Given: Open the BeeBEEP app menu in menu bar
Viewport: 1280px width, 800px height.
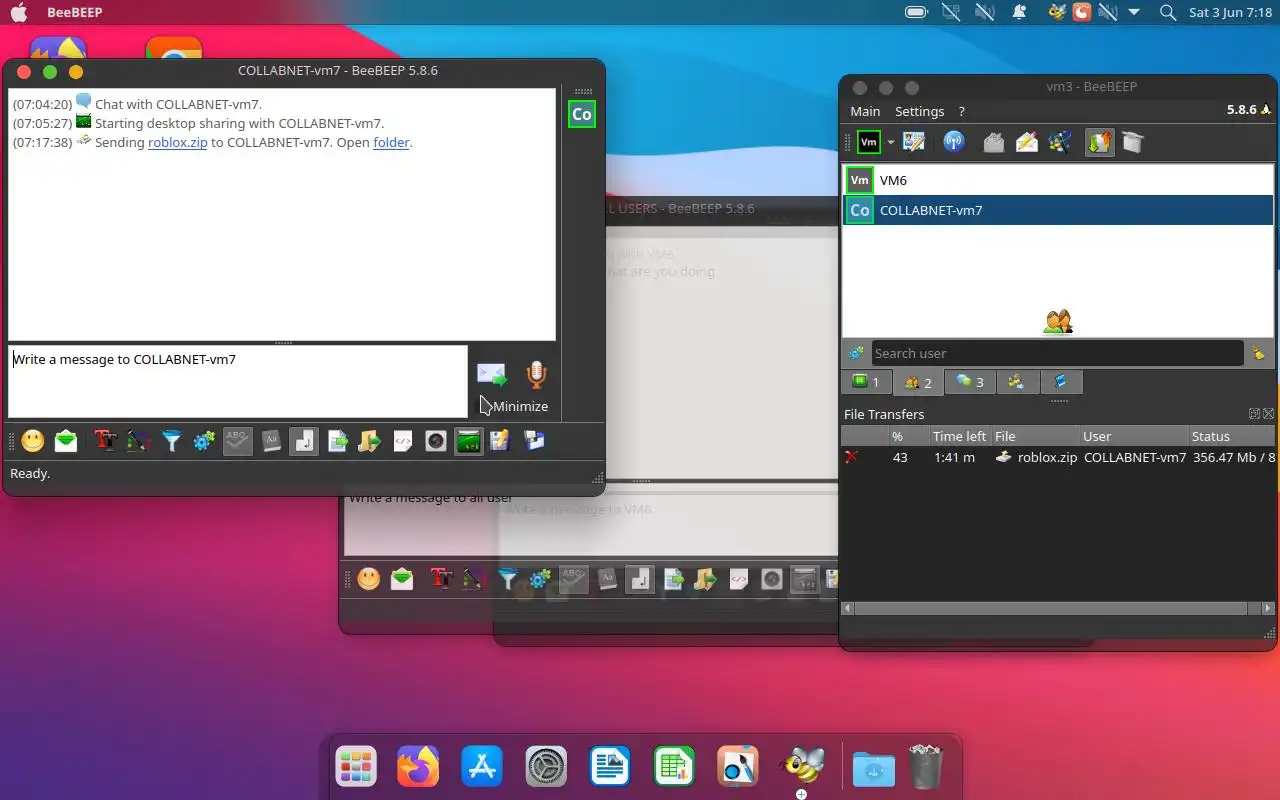Looking at the screenshot, I should (x=74, y=12).
